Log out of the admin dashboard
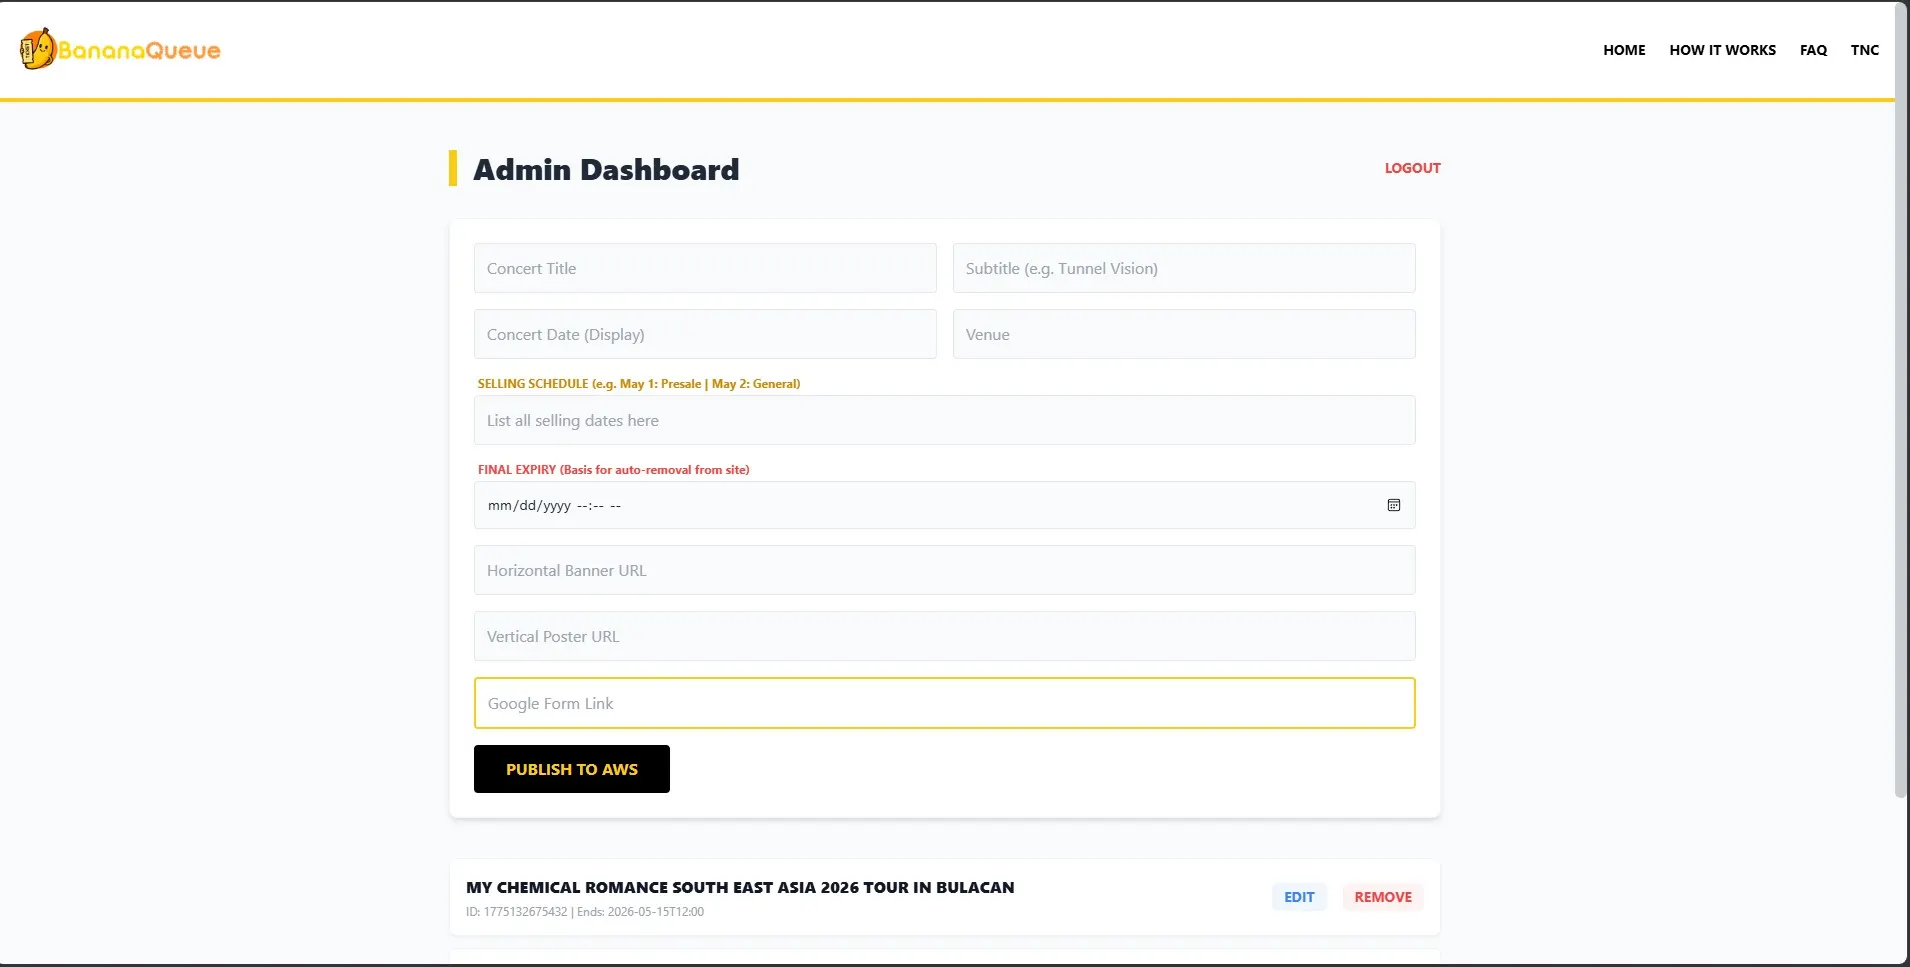The height and width of the screenshot is (967, 1910). 1412,168
